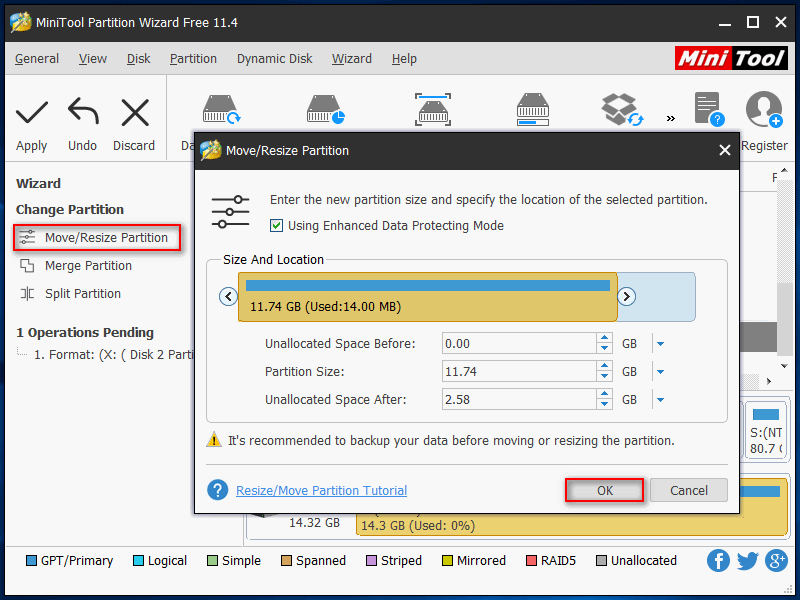This screenshot has height=600, width=800.
Task: Close the Move/Resize Partition dialog
Action: 724,150
